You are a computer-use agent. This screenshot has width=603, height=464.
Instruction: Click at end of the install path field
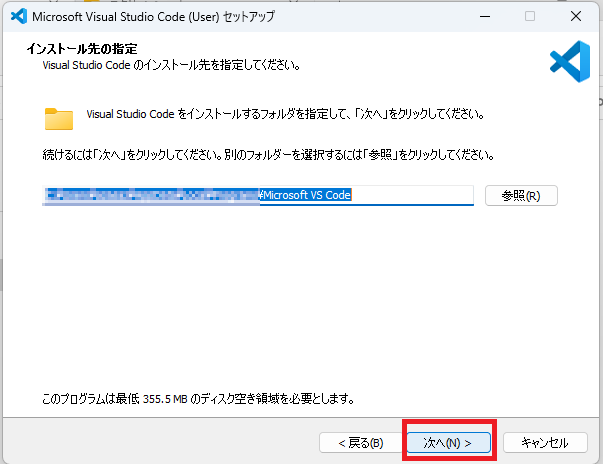420,195
